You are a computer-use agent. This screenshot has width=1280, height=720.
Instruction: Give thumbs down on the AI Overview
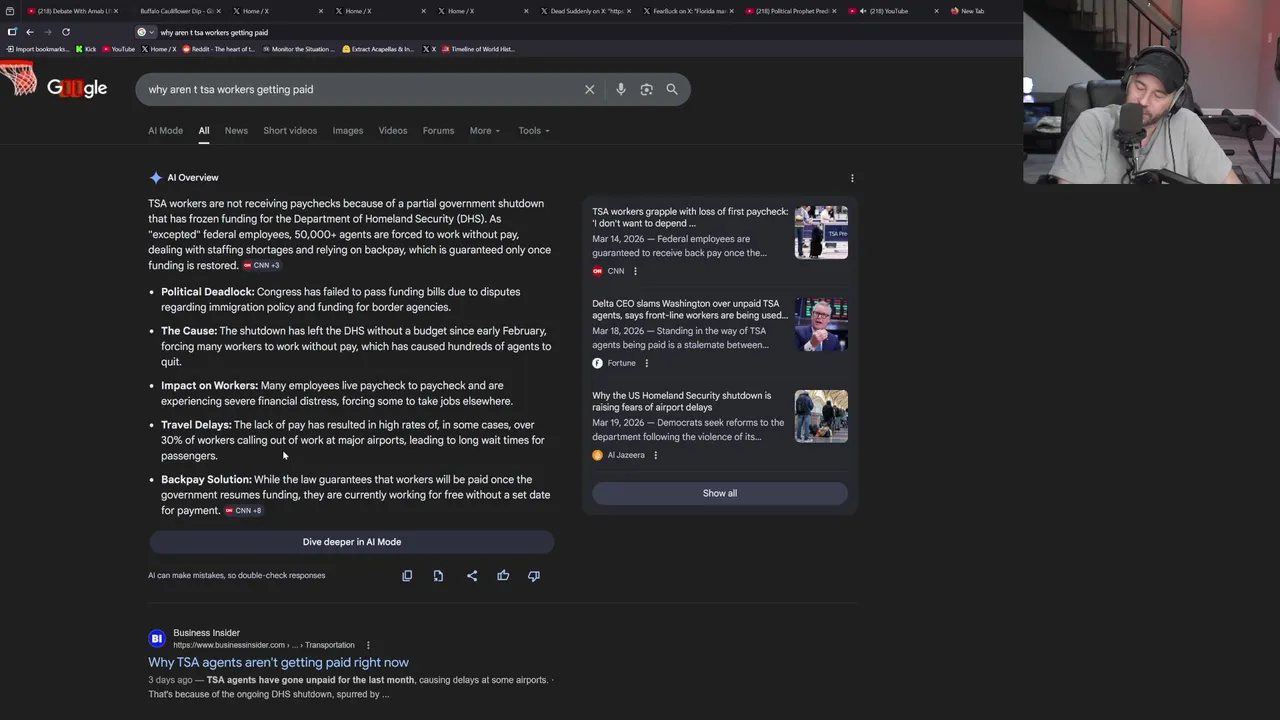[534, 576]
